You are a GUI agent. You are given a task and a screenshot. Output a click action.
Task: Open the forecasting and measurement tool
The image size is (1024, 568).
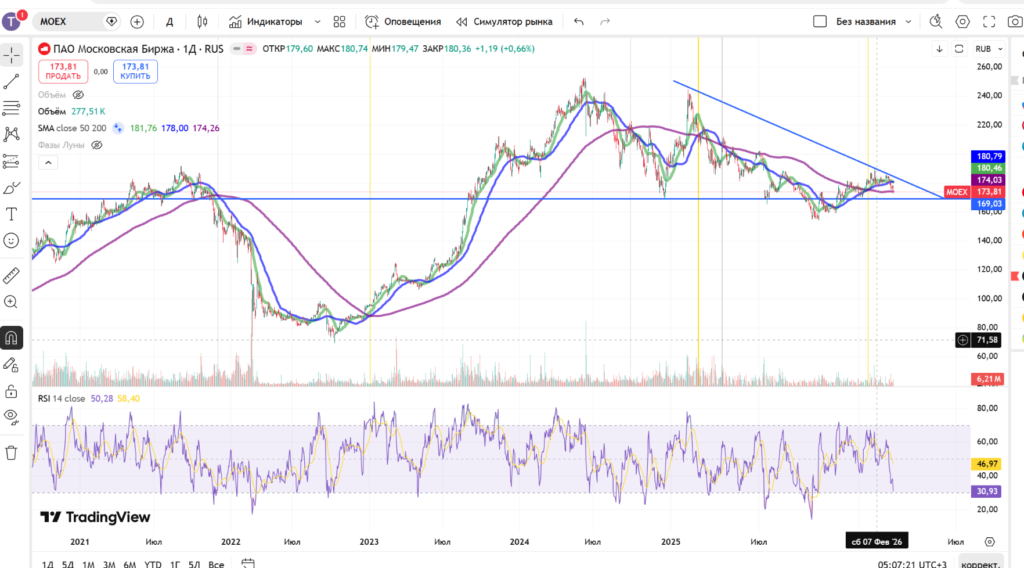click(x=12, y=161)
